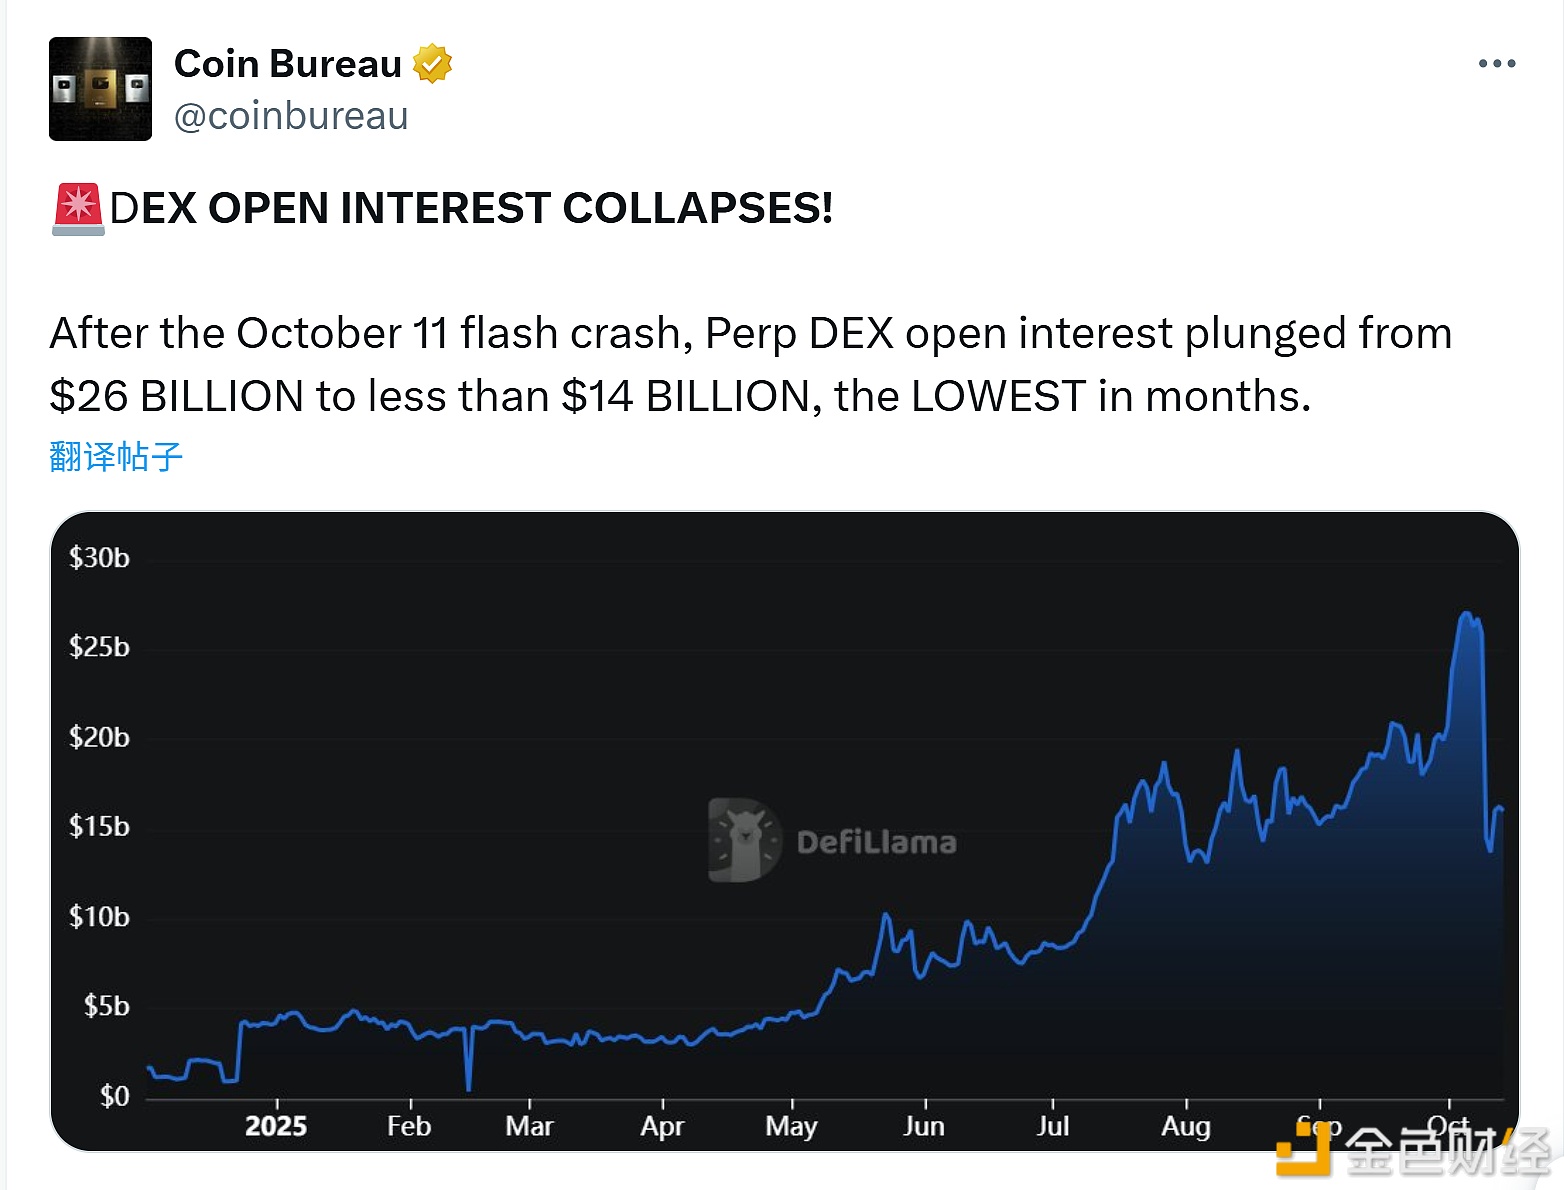Open the @coinbureau handle link
This screenshot has width=1564, height=1190.
pos(291,117)
